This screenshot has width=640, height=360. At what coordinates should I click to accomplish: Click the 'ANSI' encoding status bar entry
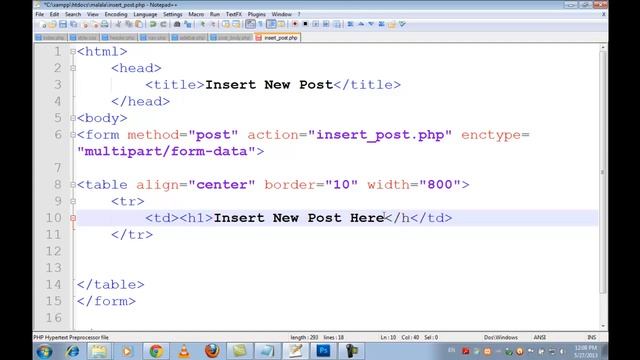[540, 338]
